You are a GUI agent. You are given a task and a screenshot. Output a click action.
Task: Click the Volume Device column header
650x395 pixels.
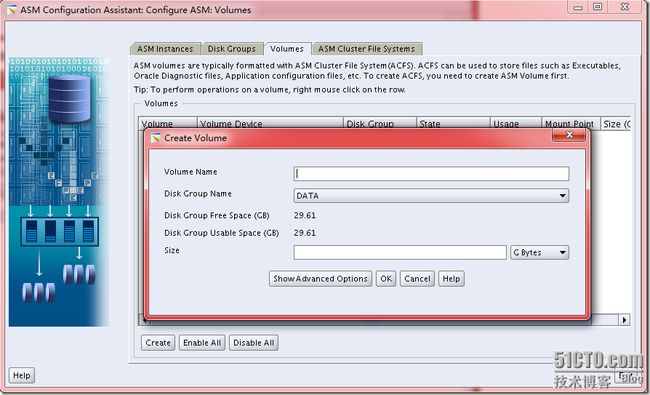click(270, 124)
